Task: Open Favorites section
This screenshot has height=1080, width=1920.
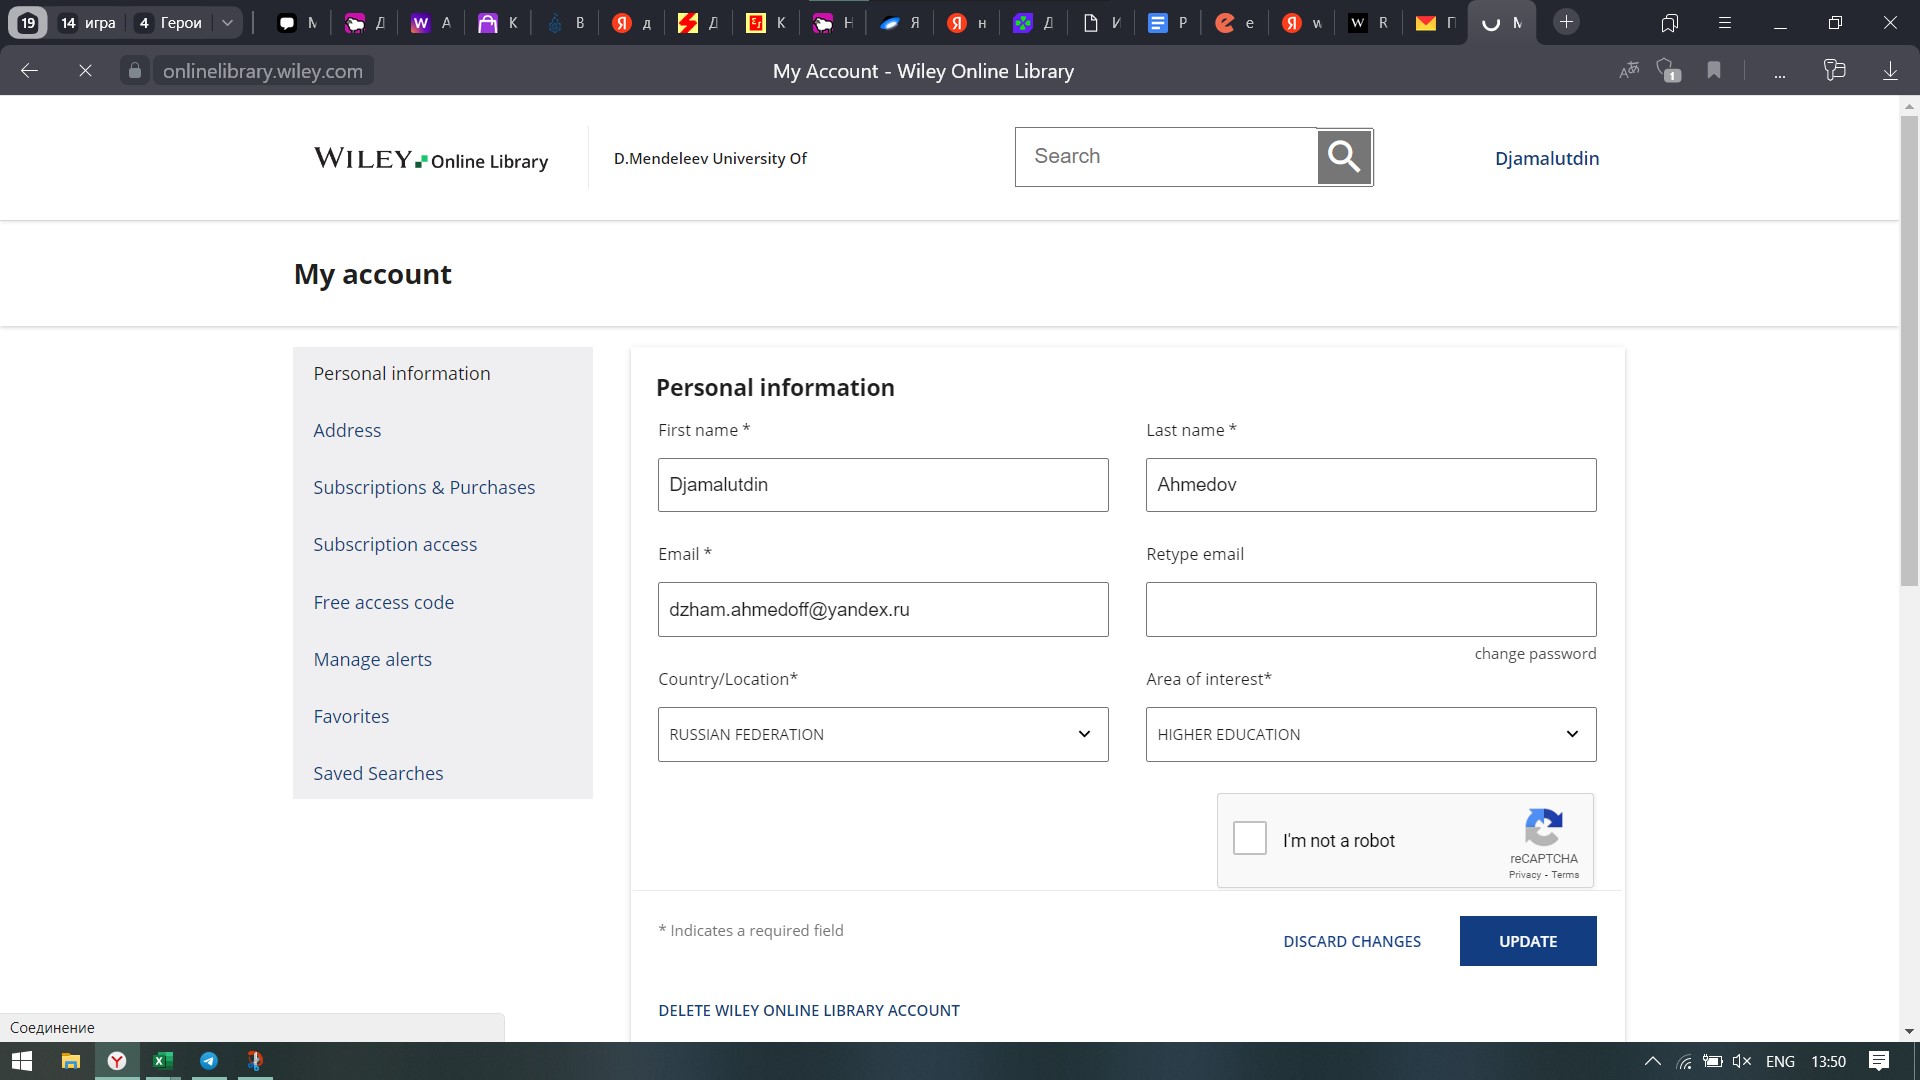Action: 351,716
